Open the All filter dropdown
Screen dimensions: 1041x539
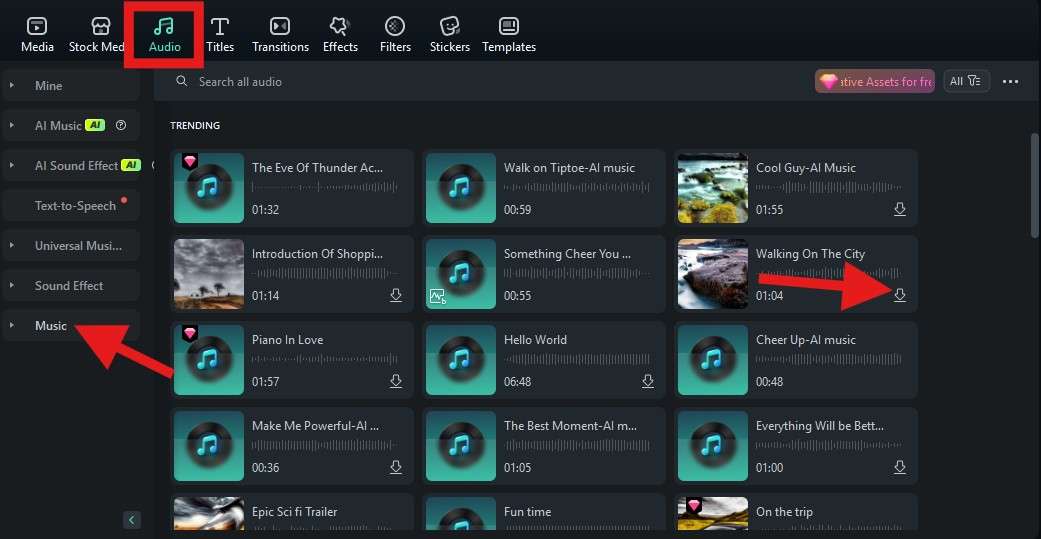(966, 81)
